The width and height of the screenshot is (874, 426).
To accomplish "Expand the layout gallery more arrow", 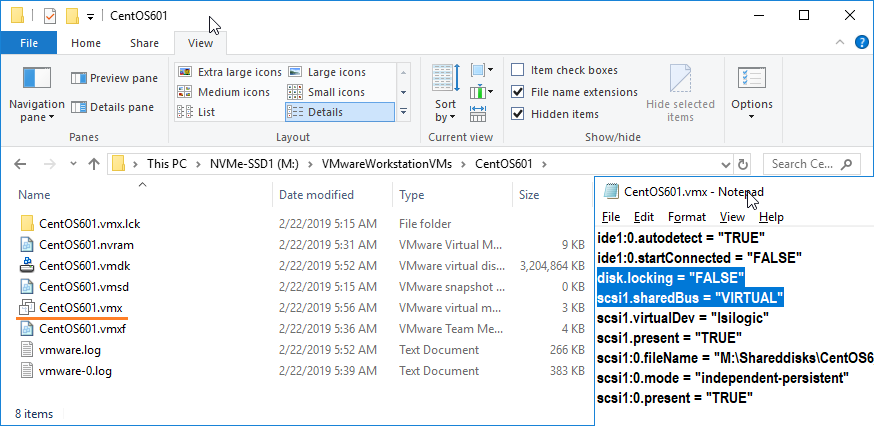I will point(404,112).
